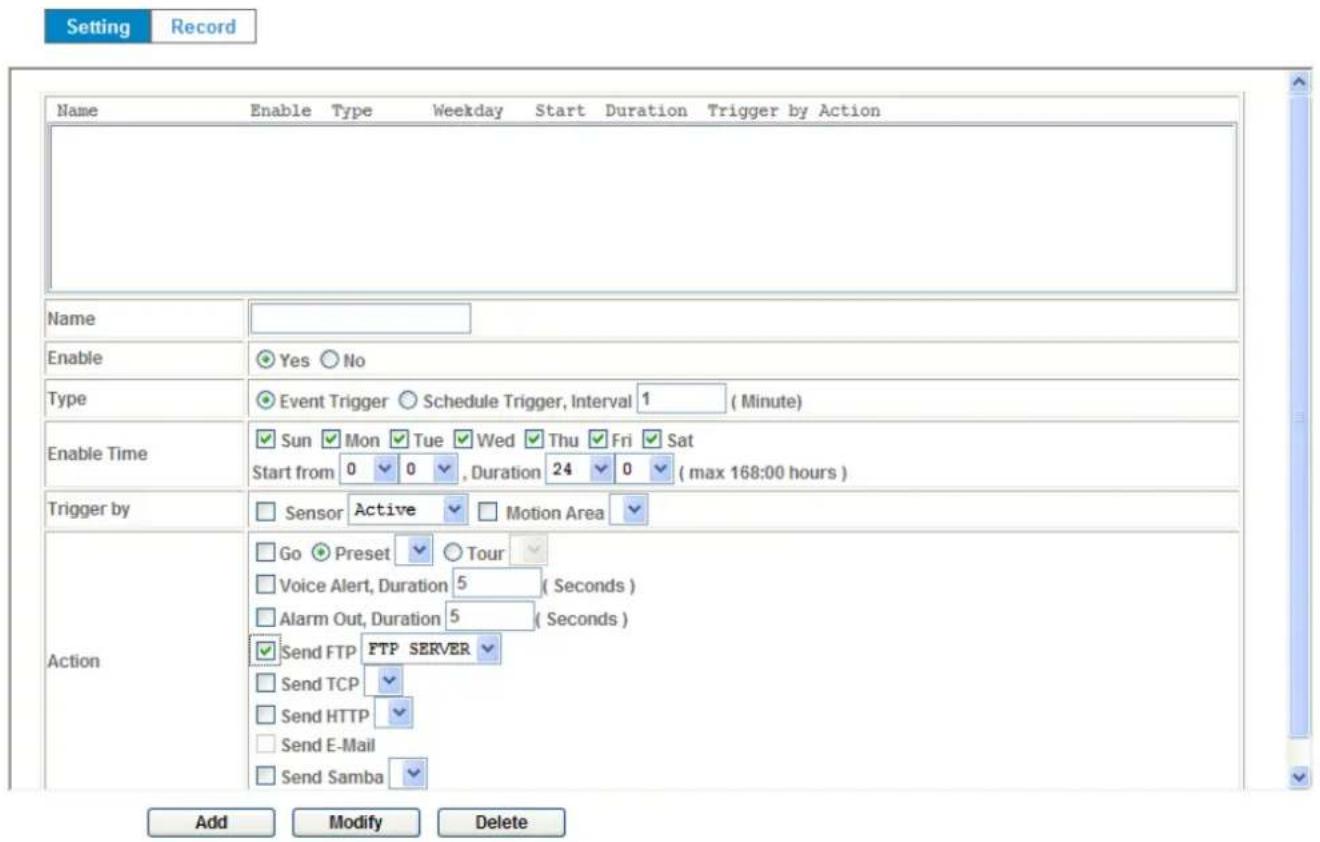
Task: Check the Go action checkbox
Action: [266, 553]
